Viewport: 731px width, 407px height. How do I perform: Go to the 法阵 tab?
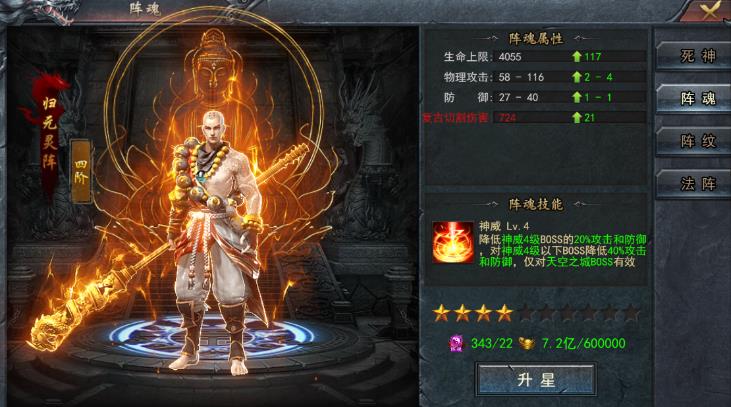(695, 184)
